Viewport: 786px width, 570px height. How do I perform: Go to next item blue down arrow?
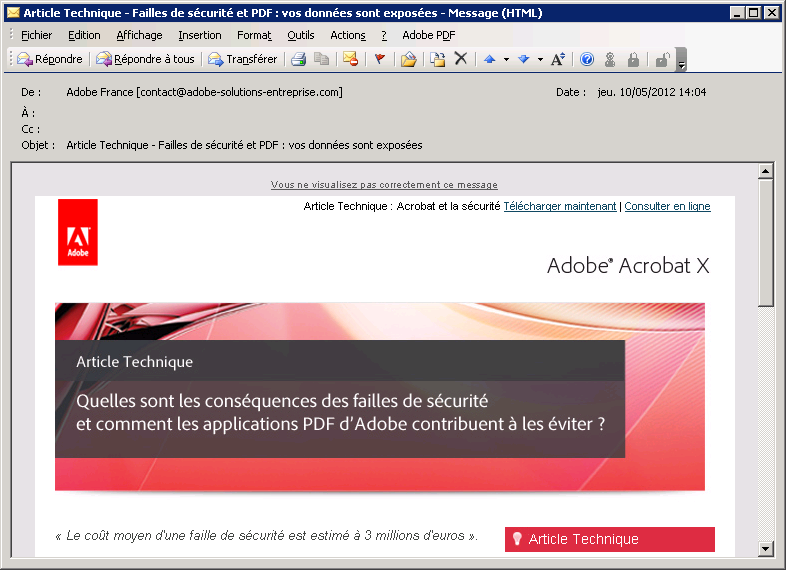524,59
